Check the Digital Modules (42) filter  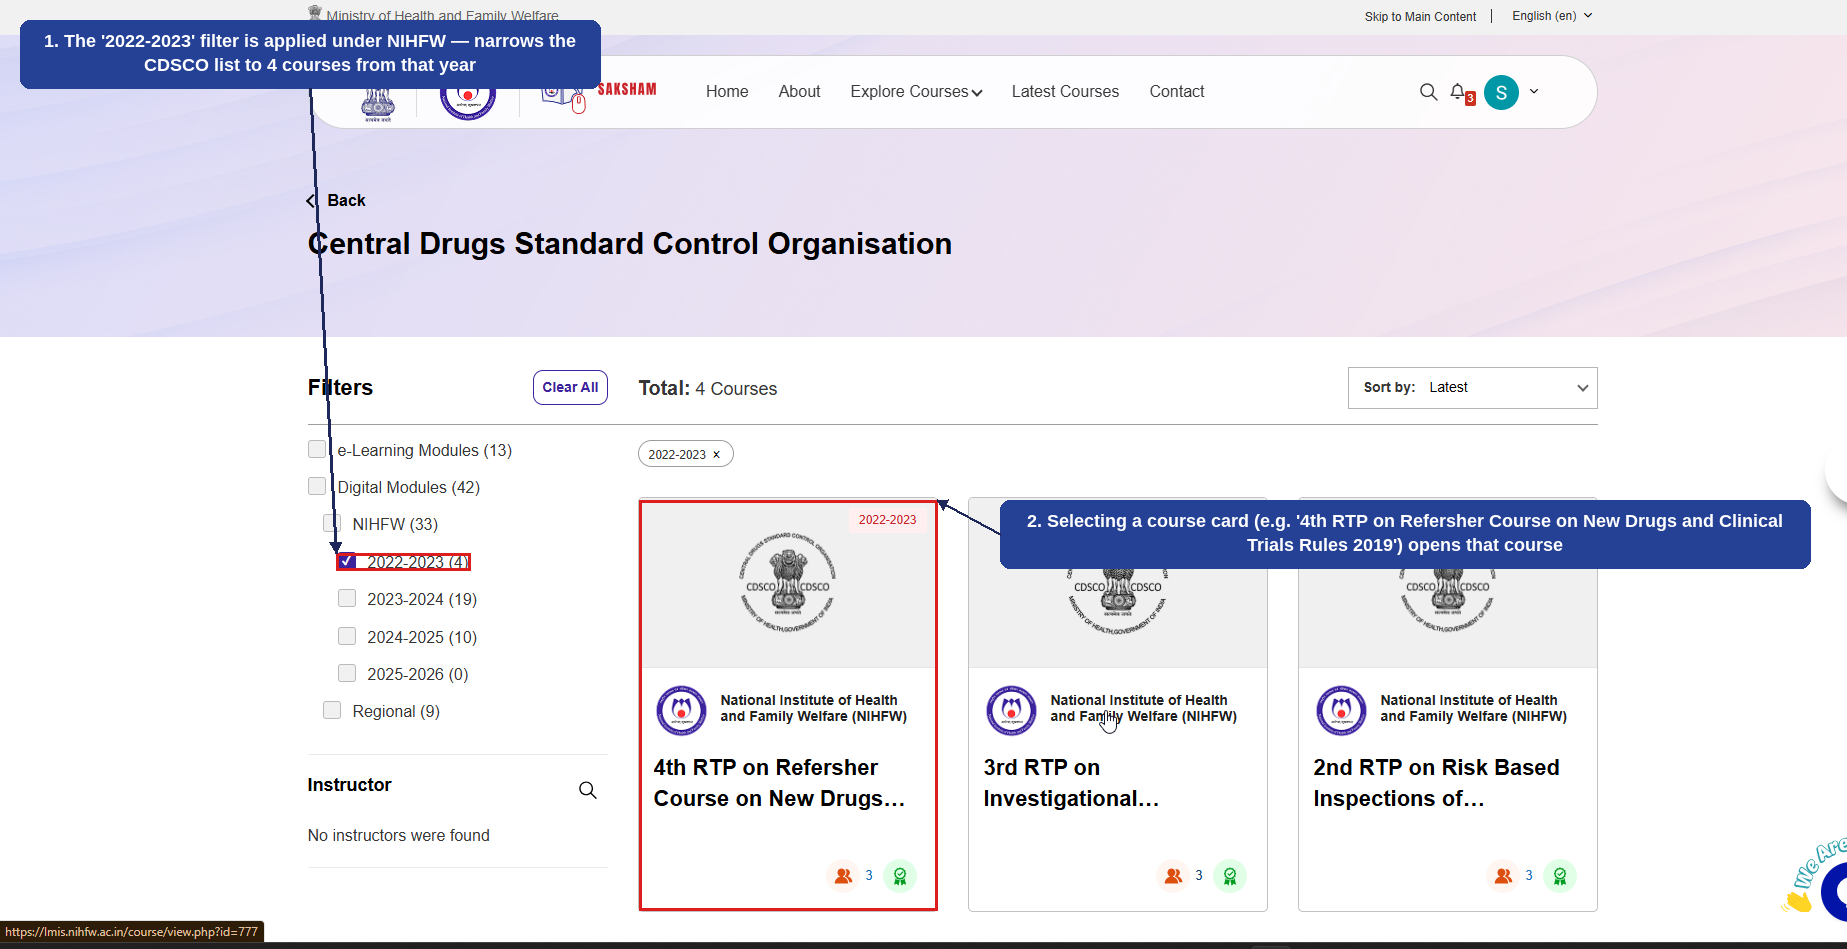pyautogui.click(x=317, y=487)
